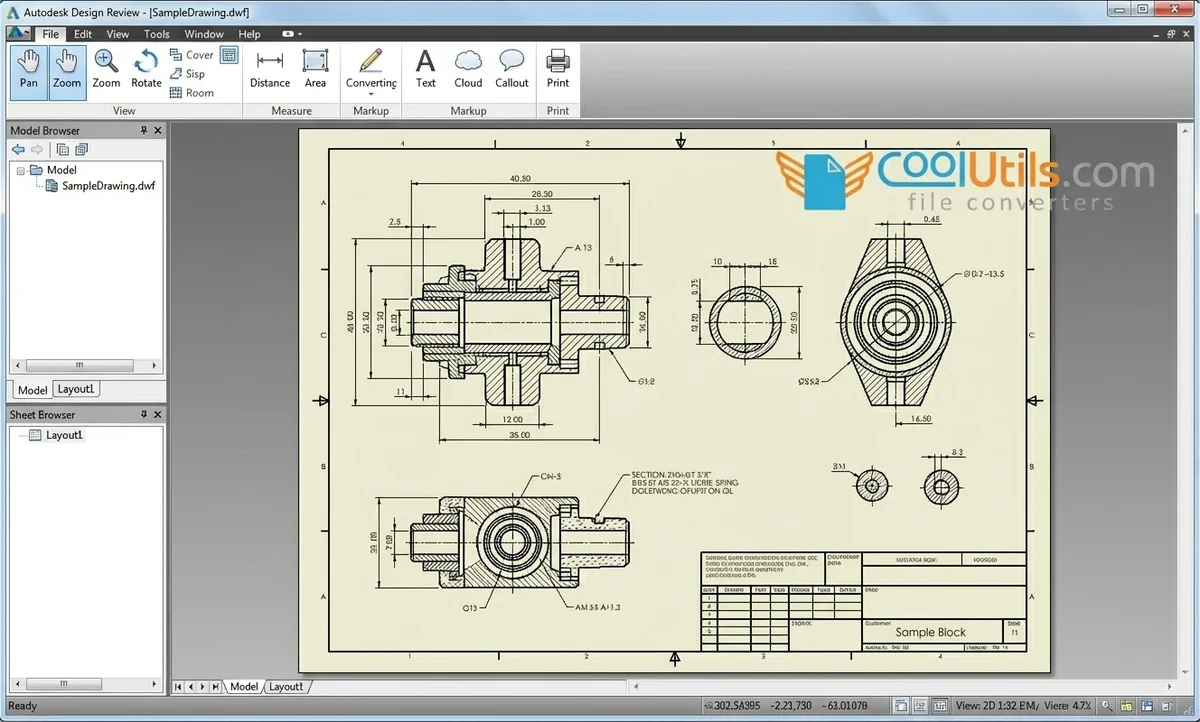The image size is (1200, 722).
Task: Open the Tools menu
Action: point(156,33)
